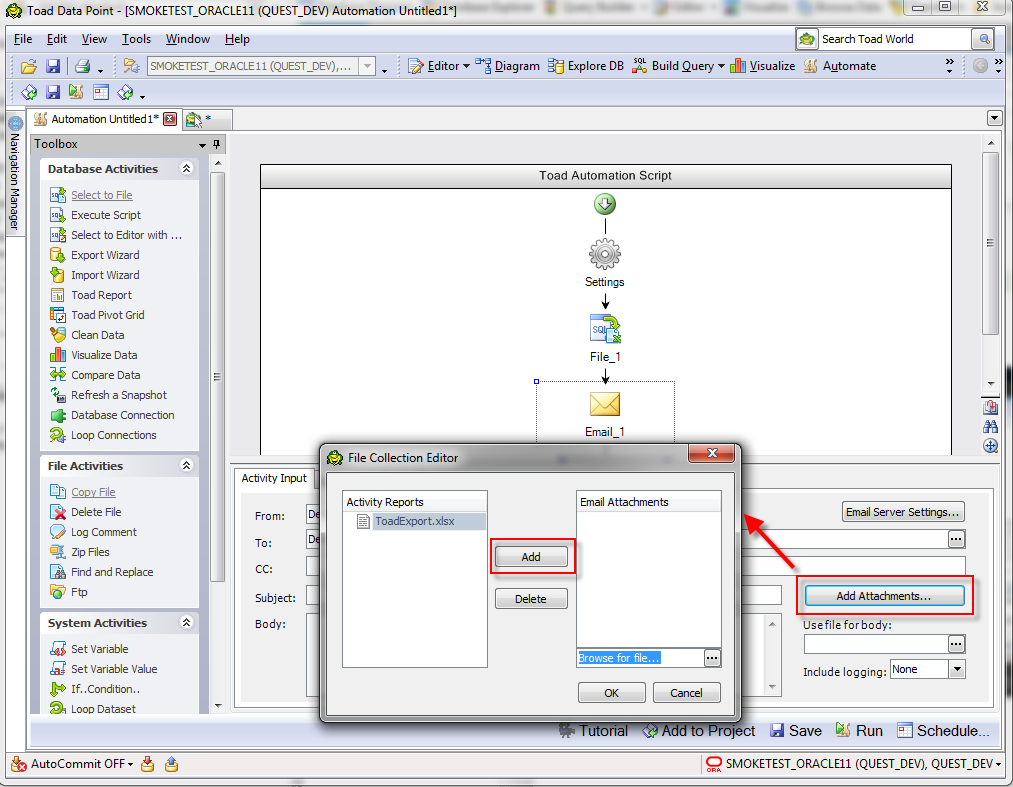The height and width of the screenshot is (787, 1013).
Task: Launch Explore DB from toolbar
Action: tap(586, 66)
